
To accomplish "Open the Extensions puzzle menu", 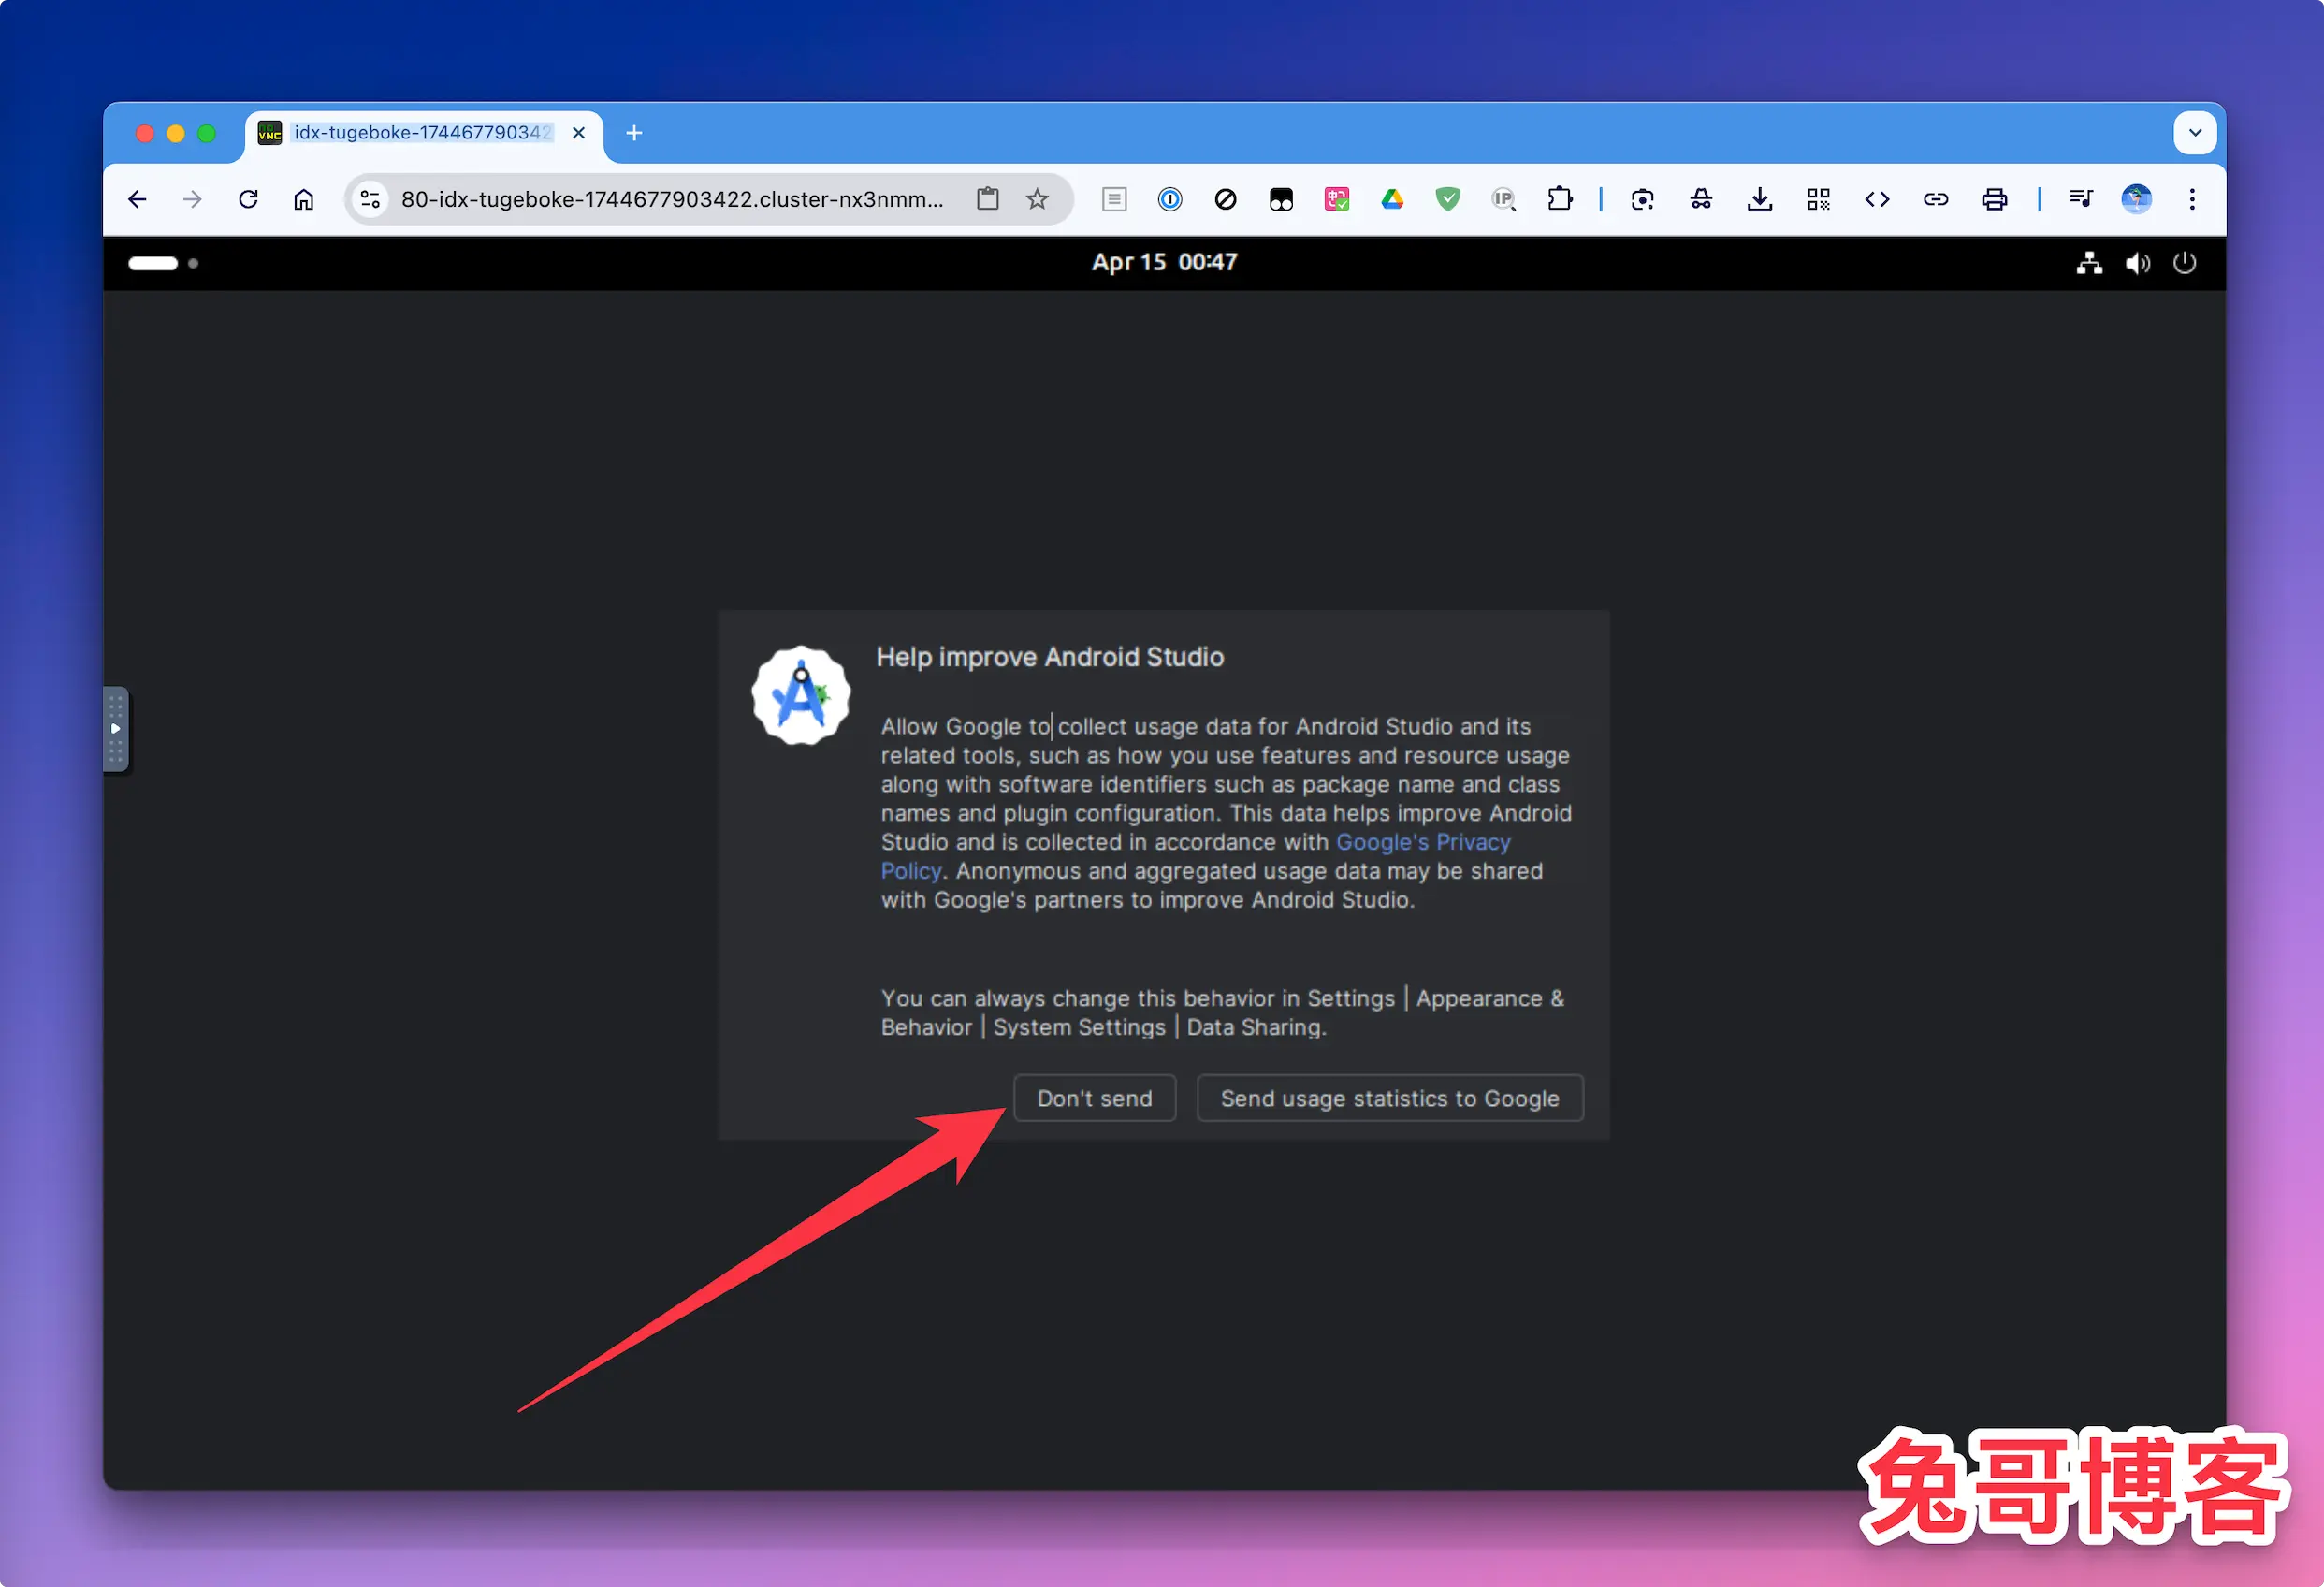I will click(1559, 199).
